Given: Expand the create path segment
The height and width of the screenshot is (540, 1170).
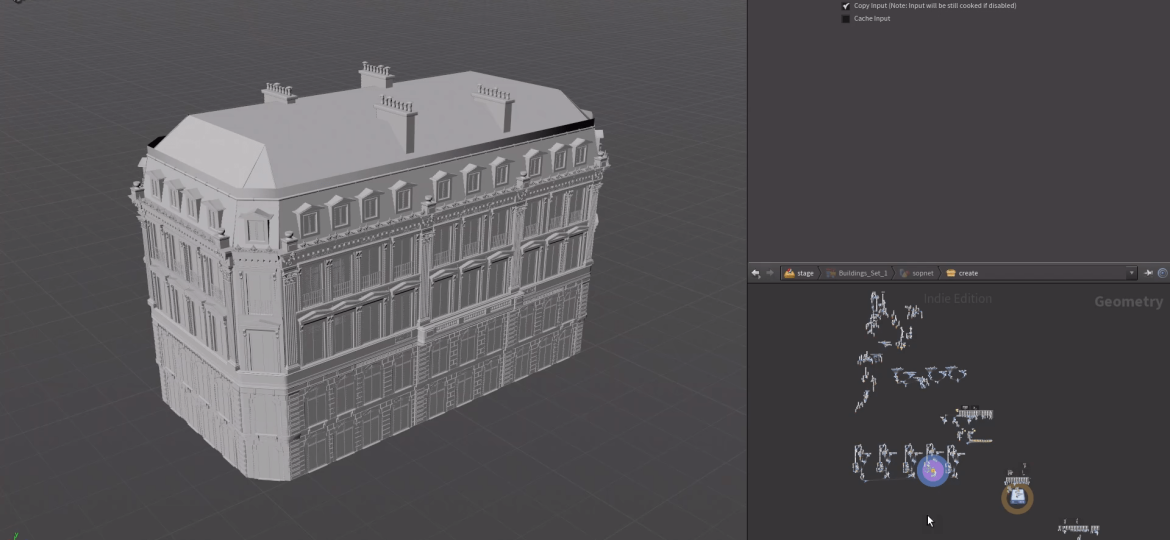Looking at the screenshot, I should pos(967,273).
